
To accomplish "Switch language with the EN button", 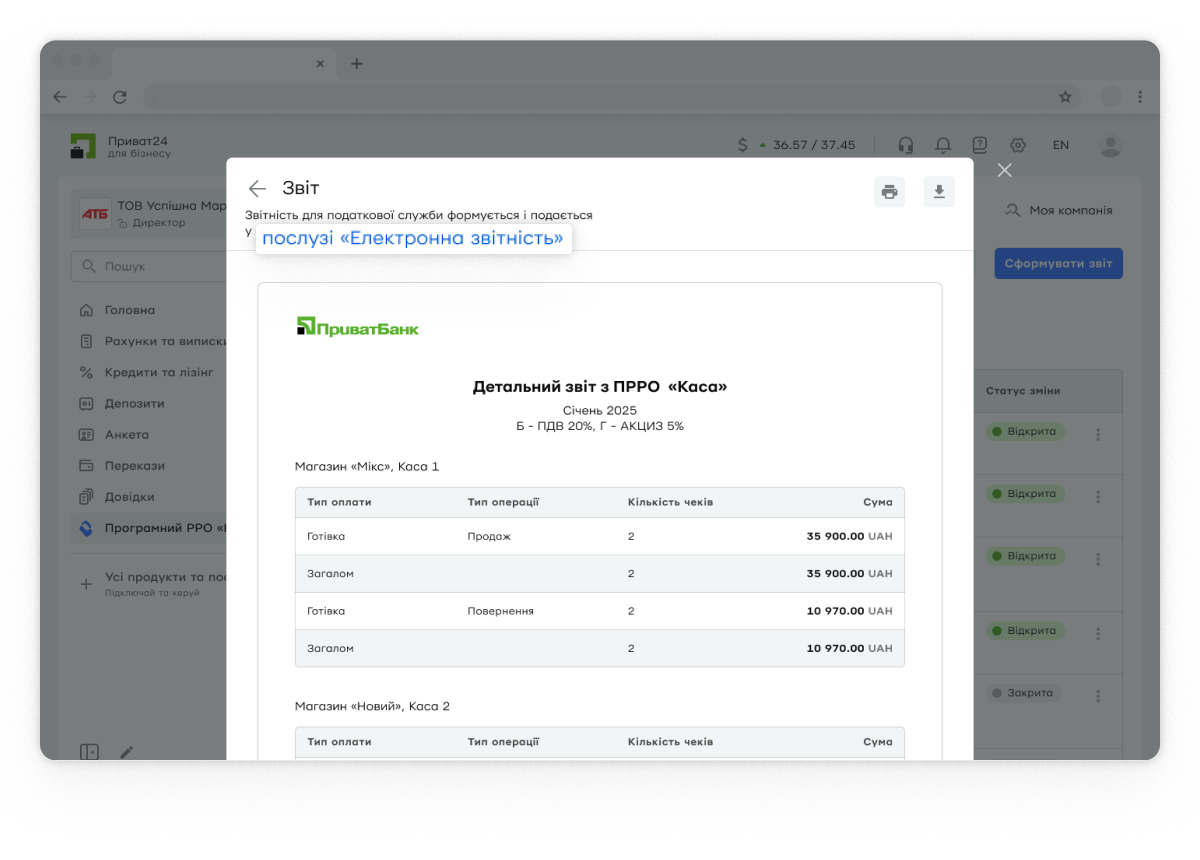I will click(x=1061, y=145).
